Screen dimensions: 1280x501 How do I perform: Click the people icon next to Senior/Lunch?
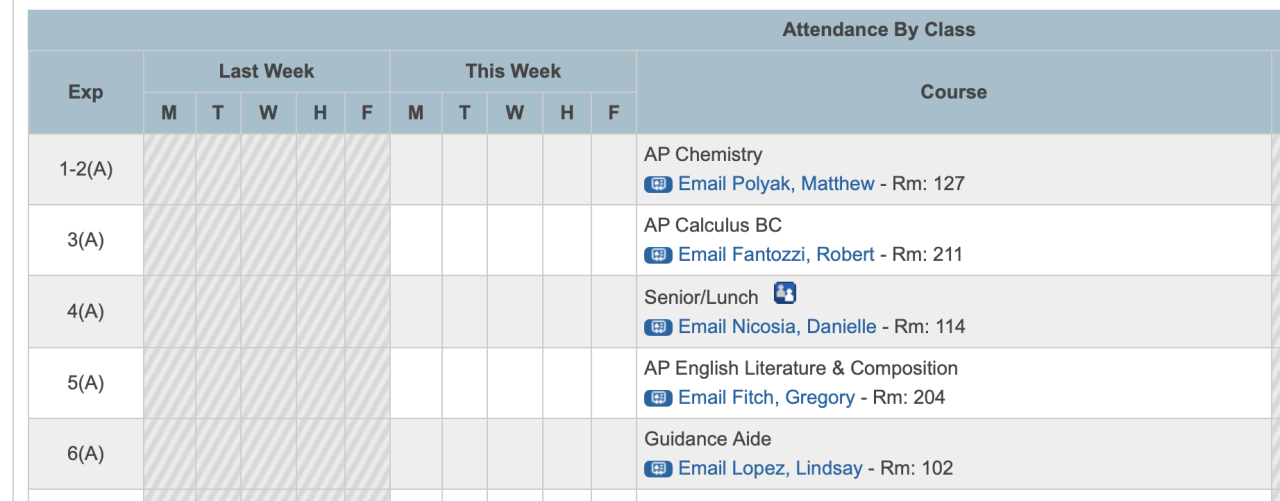point(785,294)
